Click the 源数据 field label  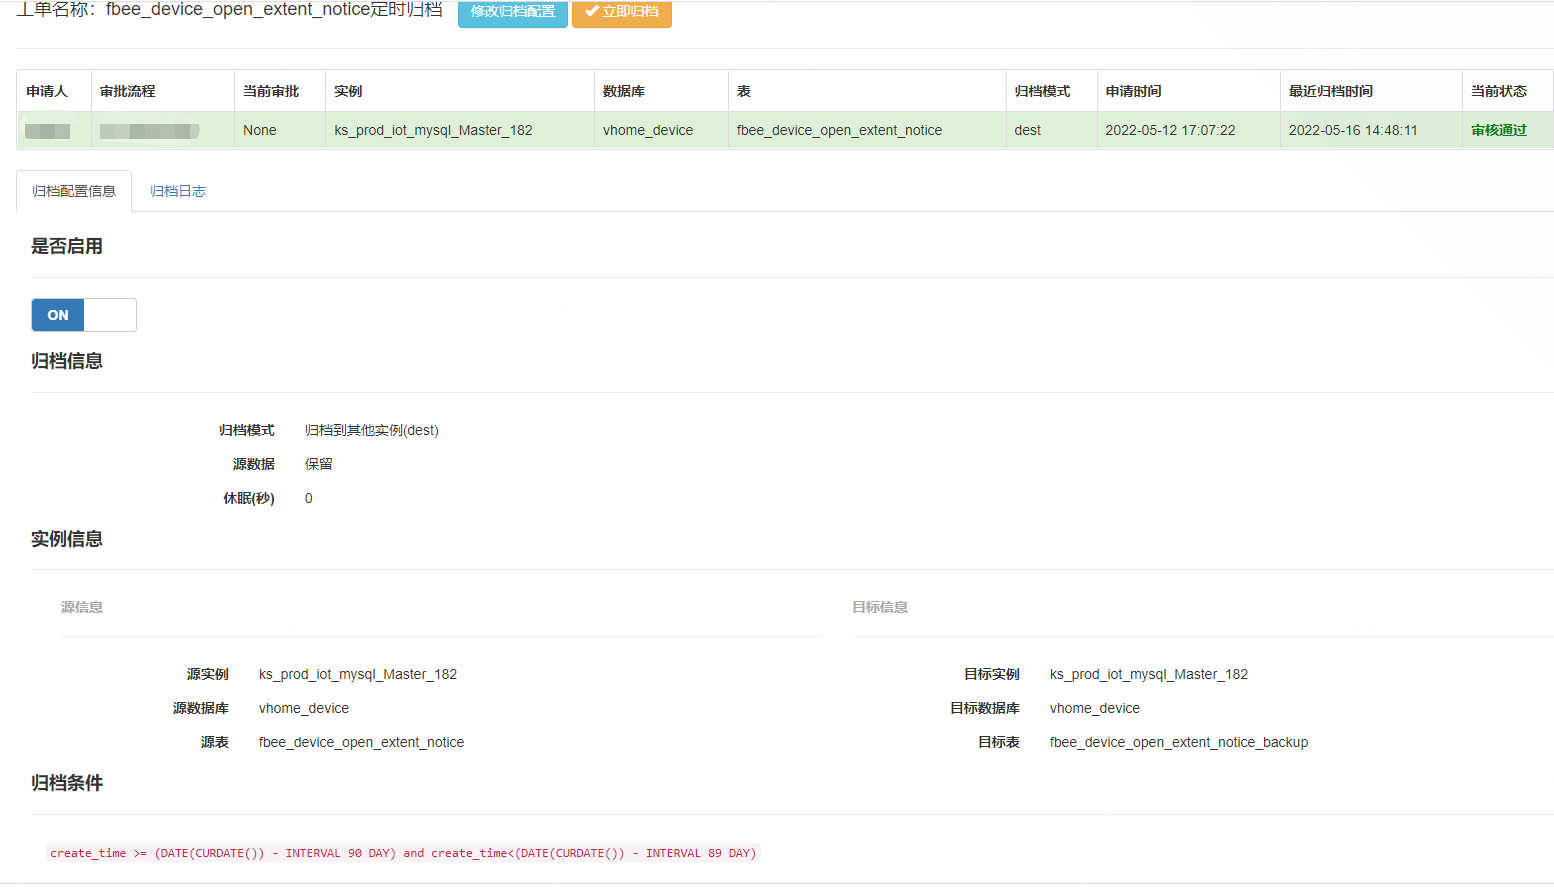pos(254,464)
